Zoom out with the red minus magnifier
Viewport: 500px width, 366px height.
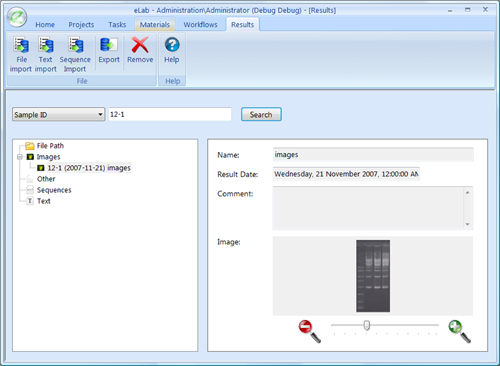309,331
